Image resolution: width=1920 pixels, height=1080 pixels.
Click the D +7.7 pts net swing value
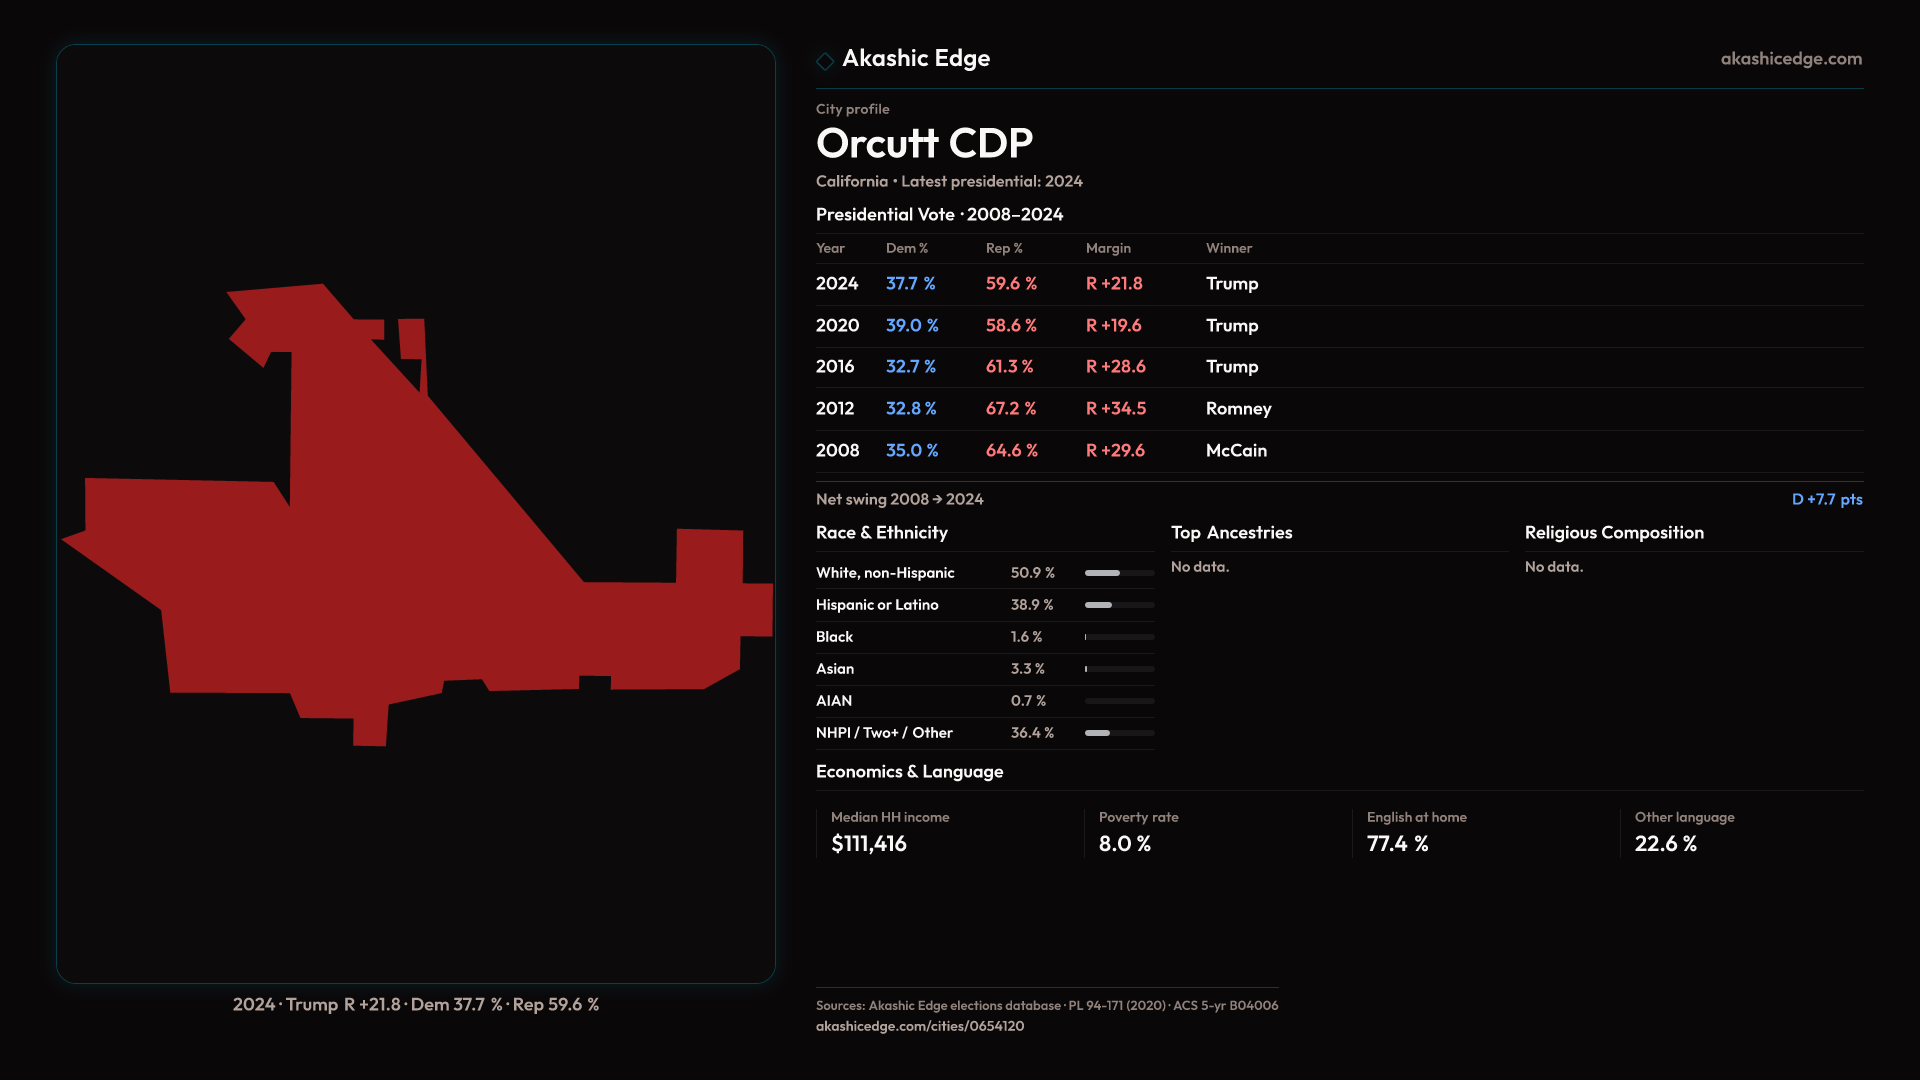point(1826,499)
